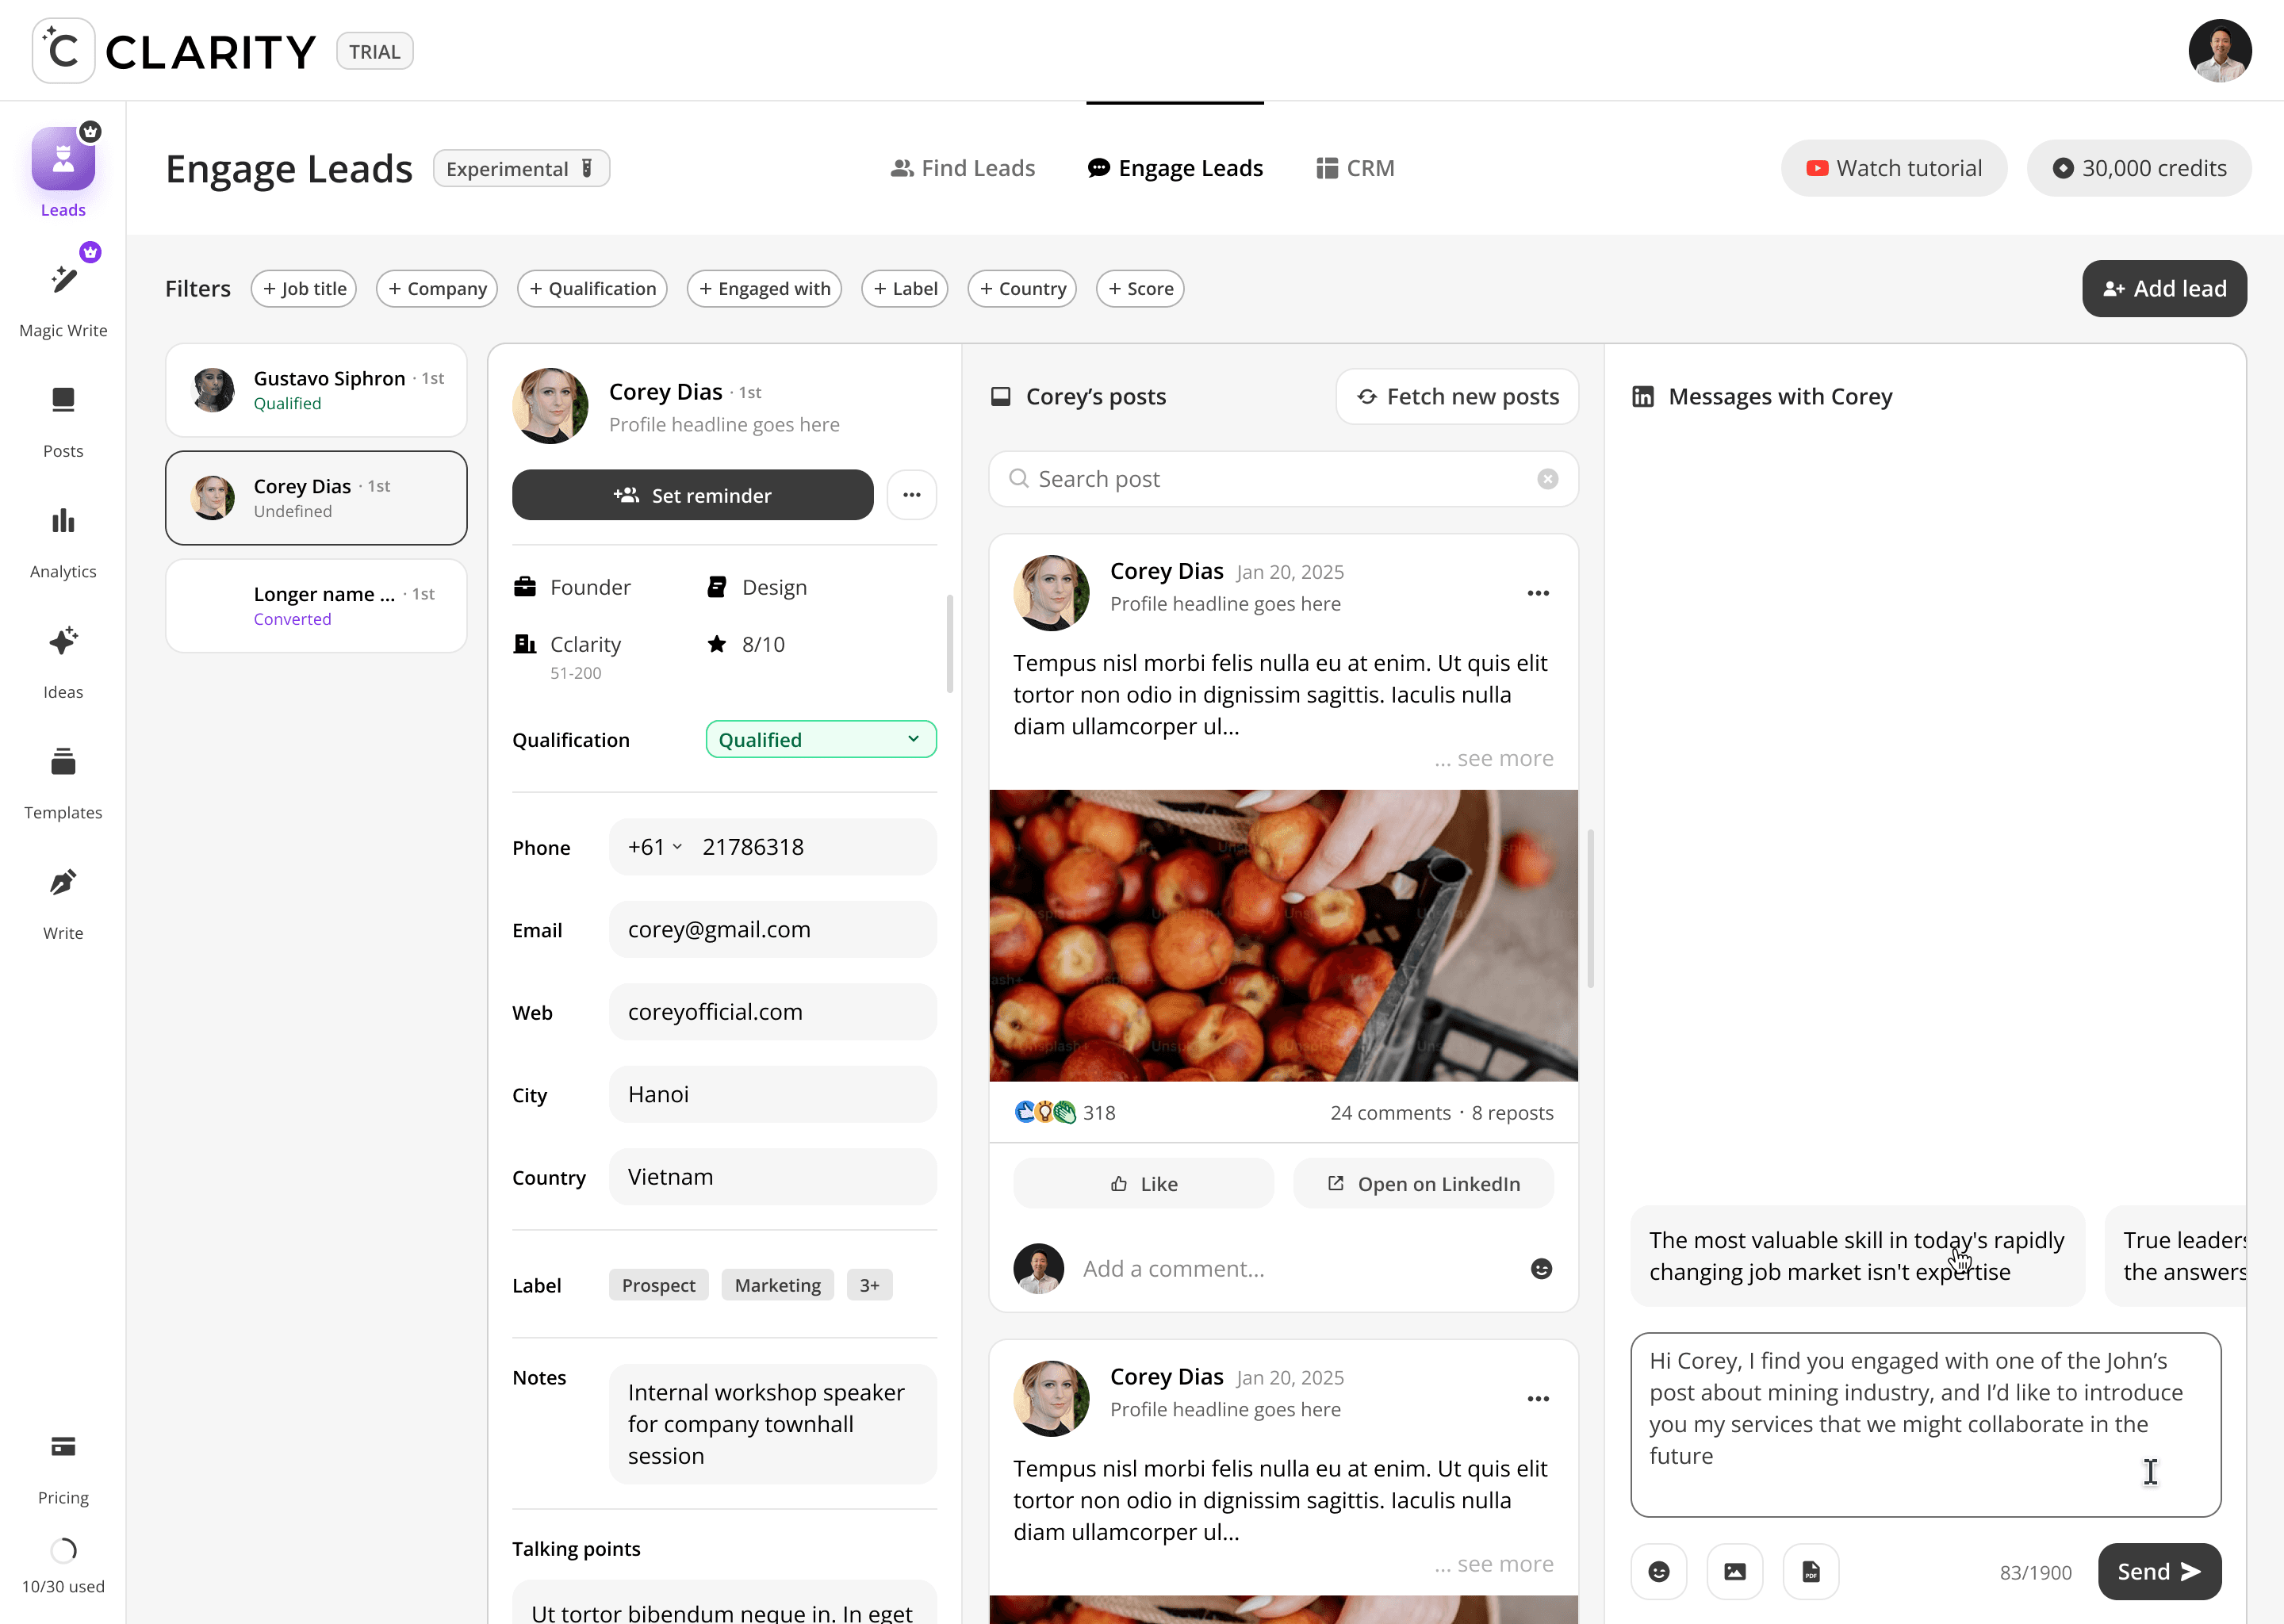
Task: Open the Analytics sidebar icon
Action: (x=63, y=521)
